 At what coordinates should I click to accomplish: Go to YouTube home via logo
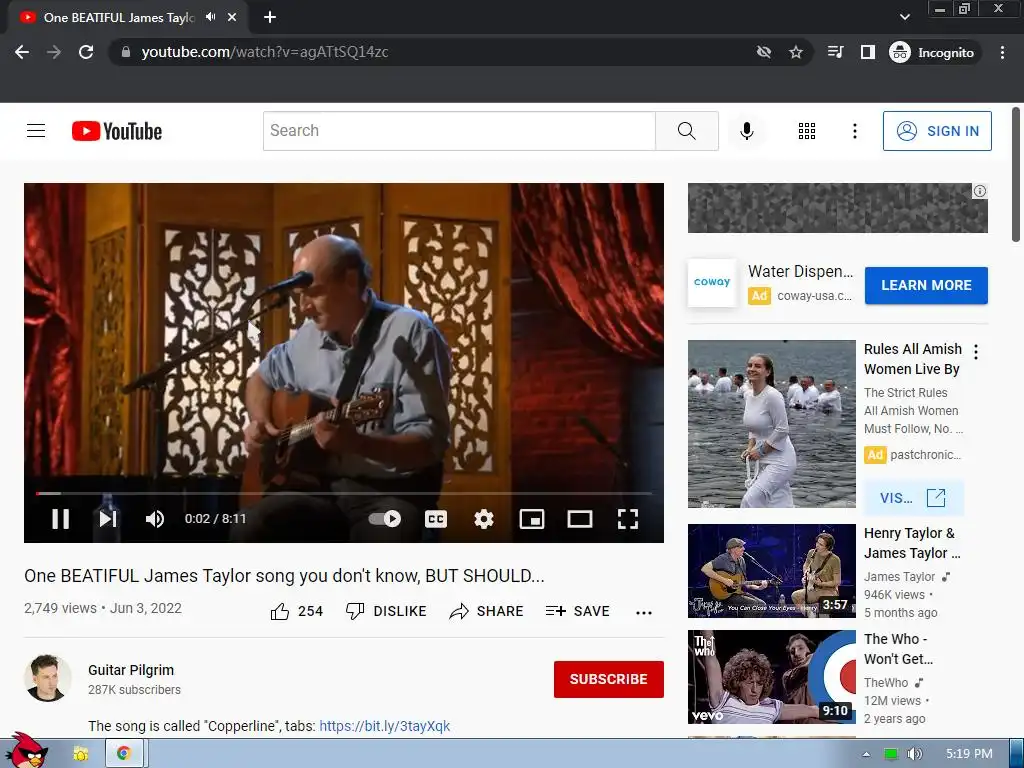(117, 131)
